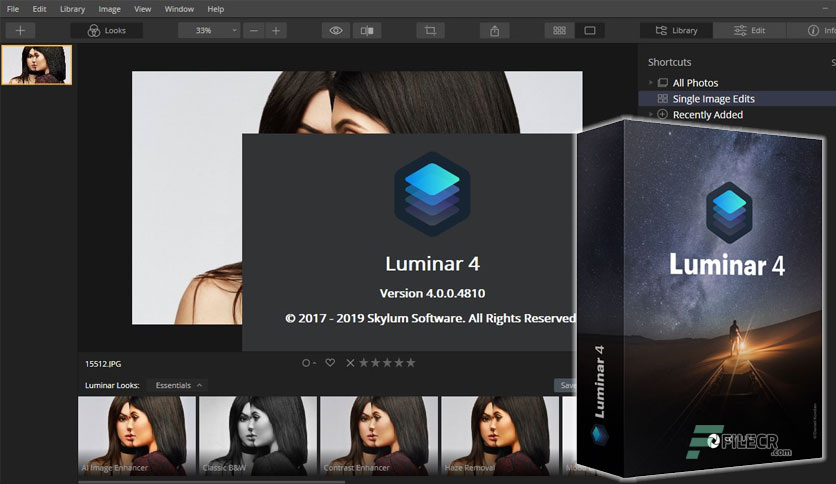This screenshot has width=836, height=484.
Task: Switch to gallery grid view icon
Action: tap(559, 30)
